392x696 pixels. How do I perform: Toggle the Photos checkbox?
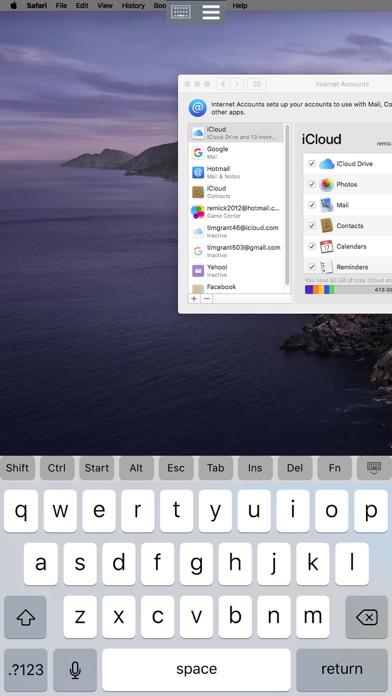312,184
